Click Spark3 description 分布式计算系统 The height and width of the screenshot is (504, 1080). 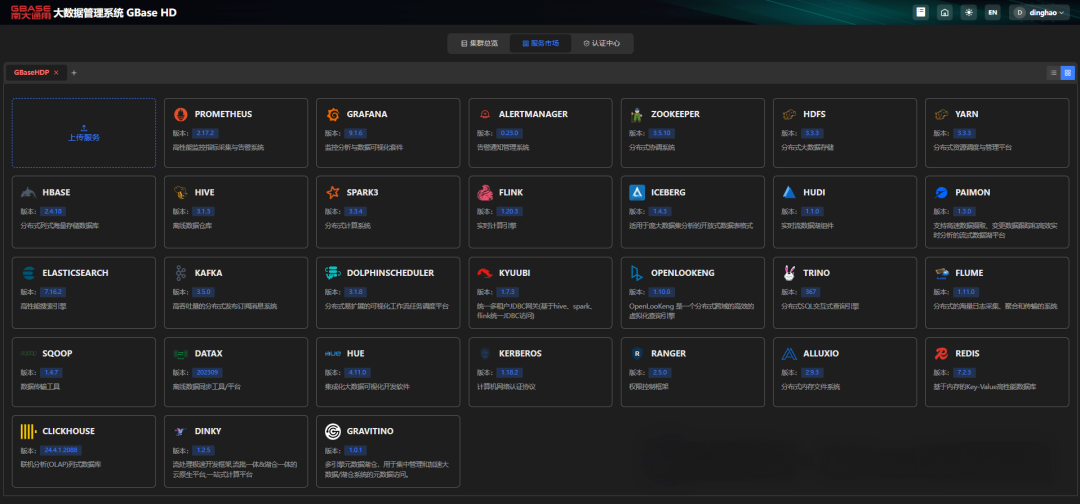348,225
